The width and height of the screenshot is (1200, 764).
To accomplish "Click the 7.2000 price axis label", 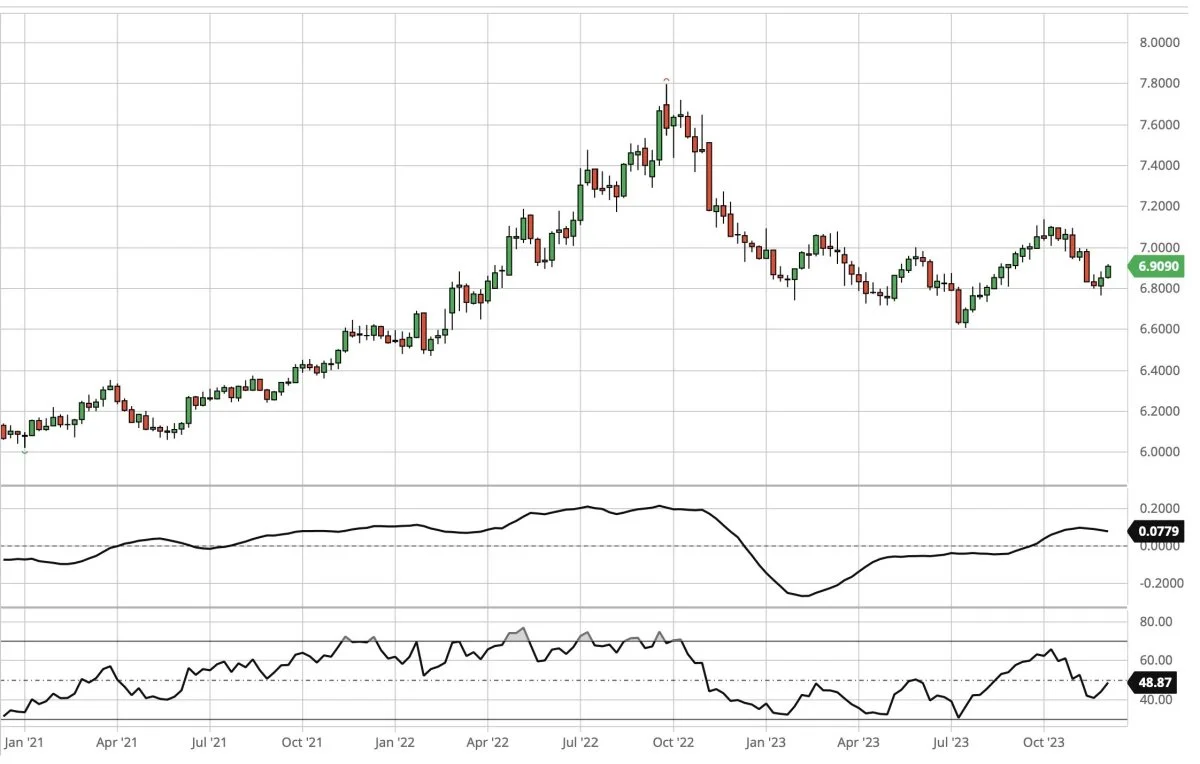I will click(1159, 206).
